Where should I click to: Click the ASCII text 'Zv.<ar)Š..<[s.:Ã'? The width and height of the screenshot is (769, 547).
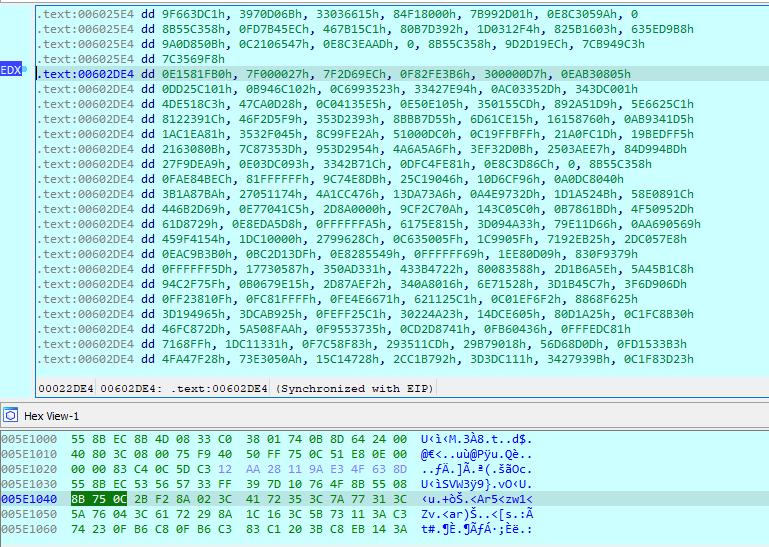pyautogui.click(x=477, y=514)
